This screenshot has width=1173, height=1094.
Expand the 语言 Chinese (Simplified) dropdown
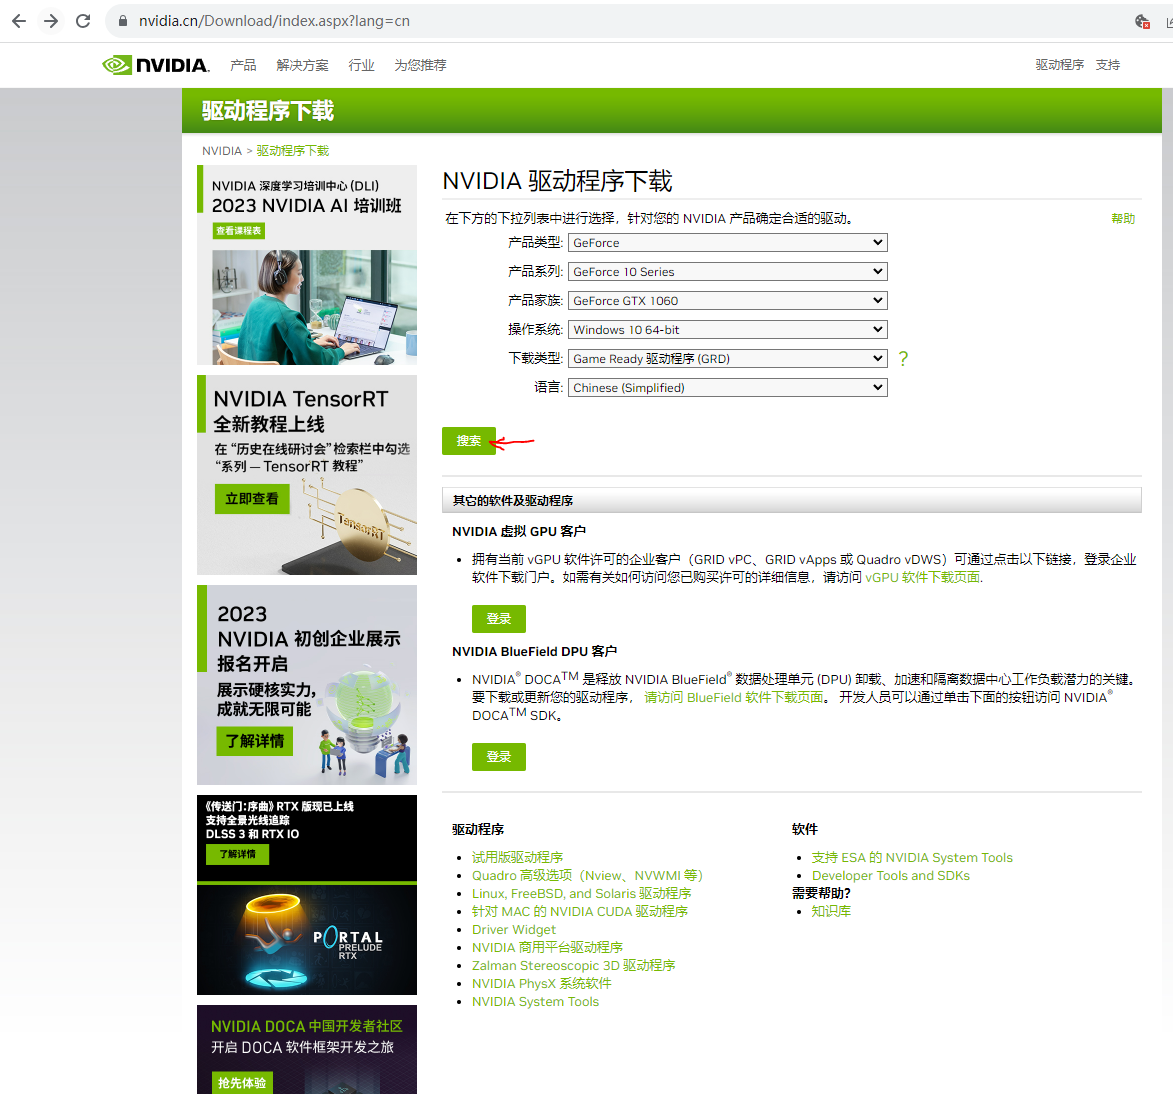click(728, 388)
